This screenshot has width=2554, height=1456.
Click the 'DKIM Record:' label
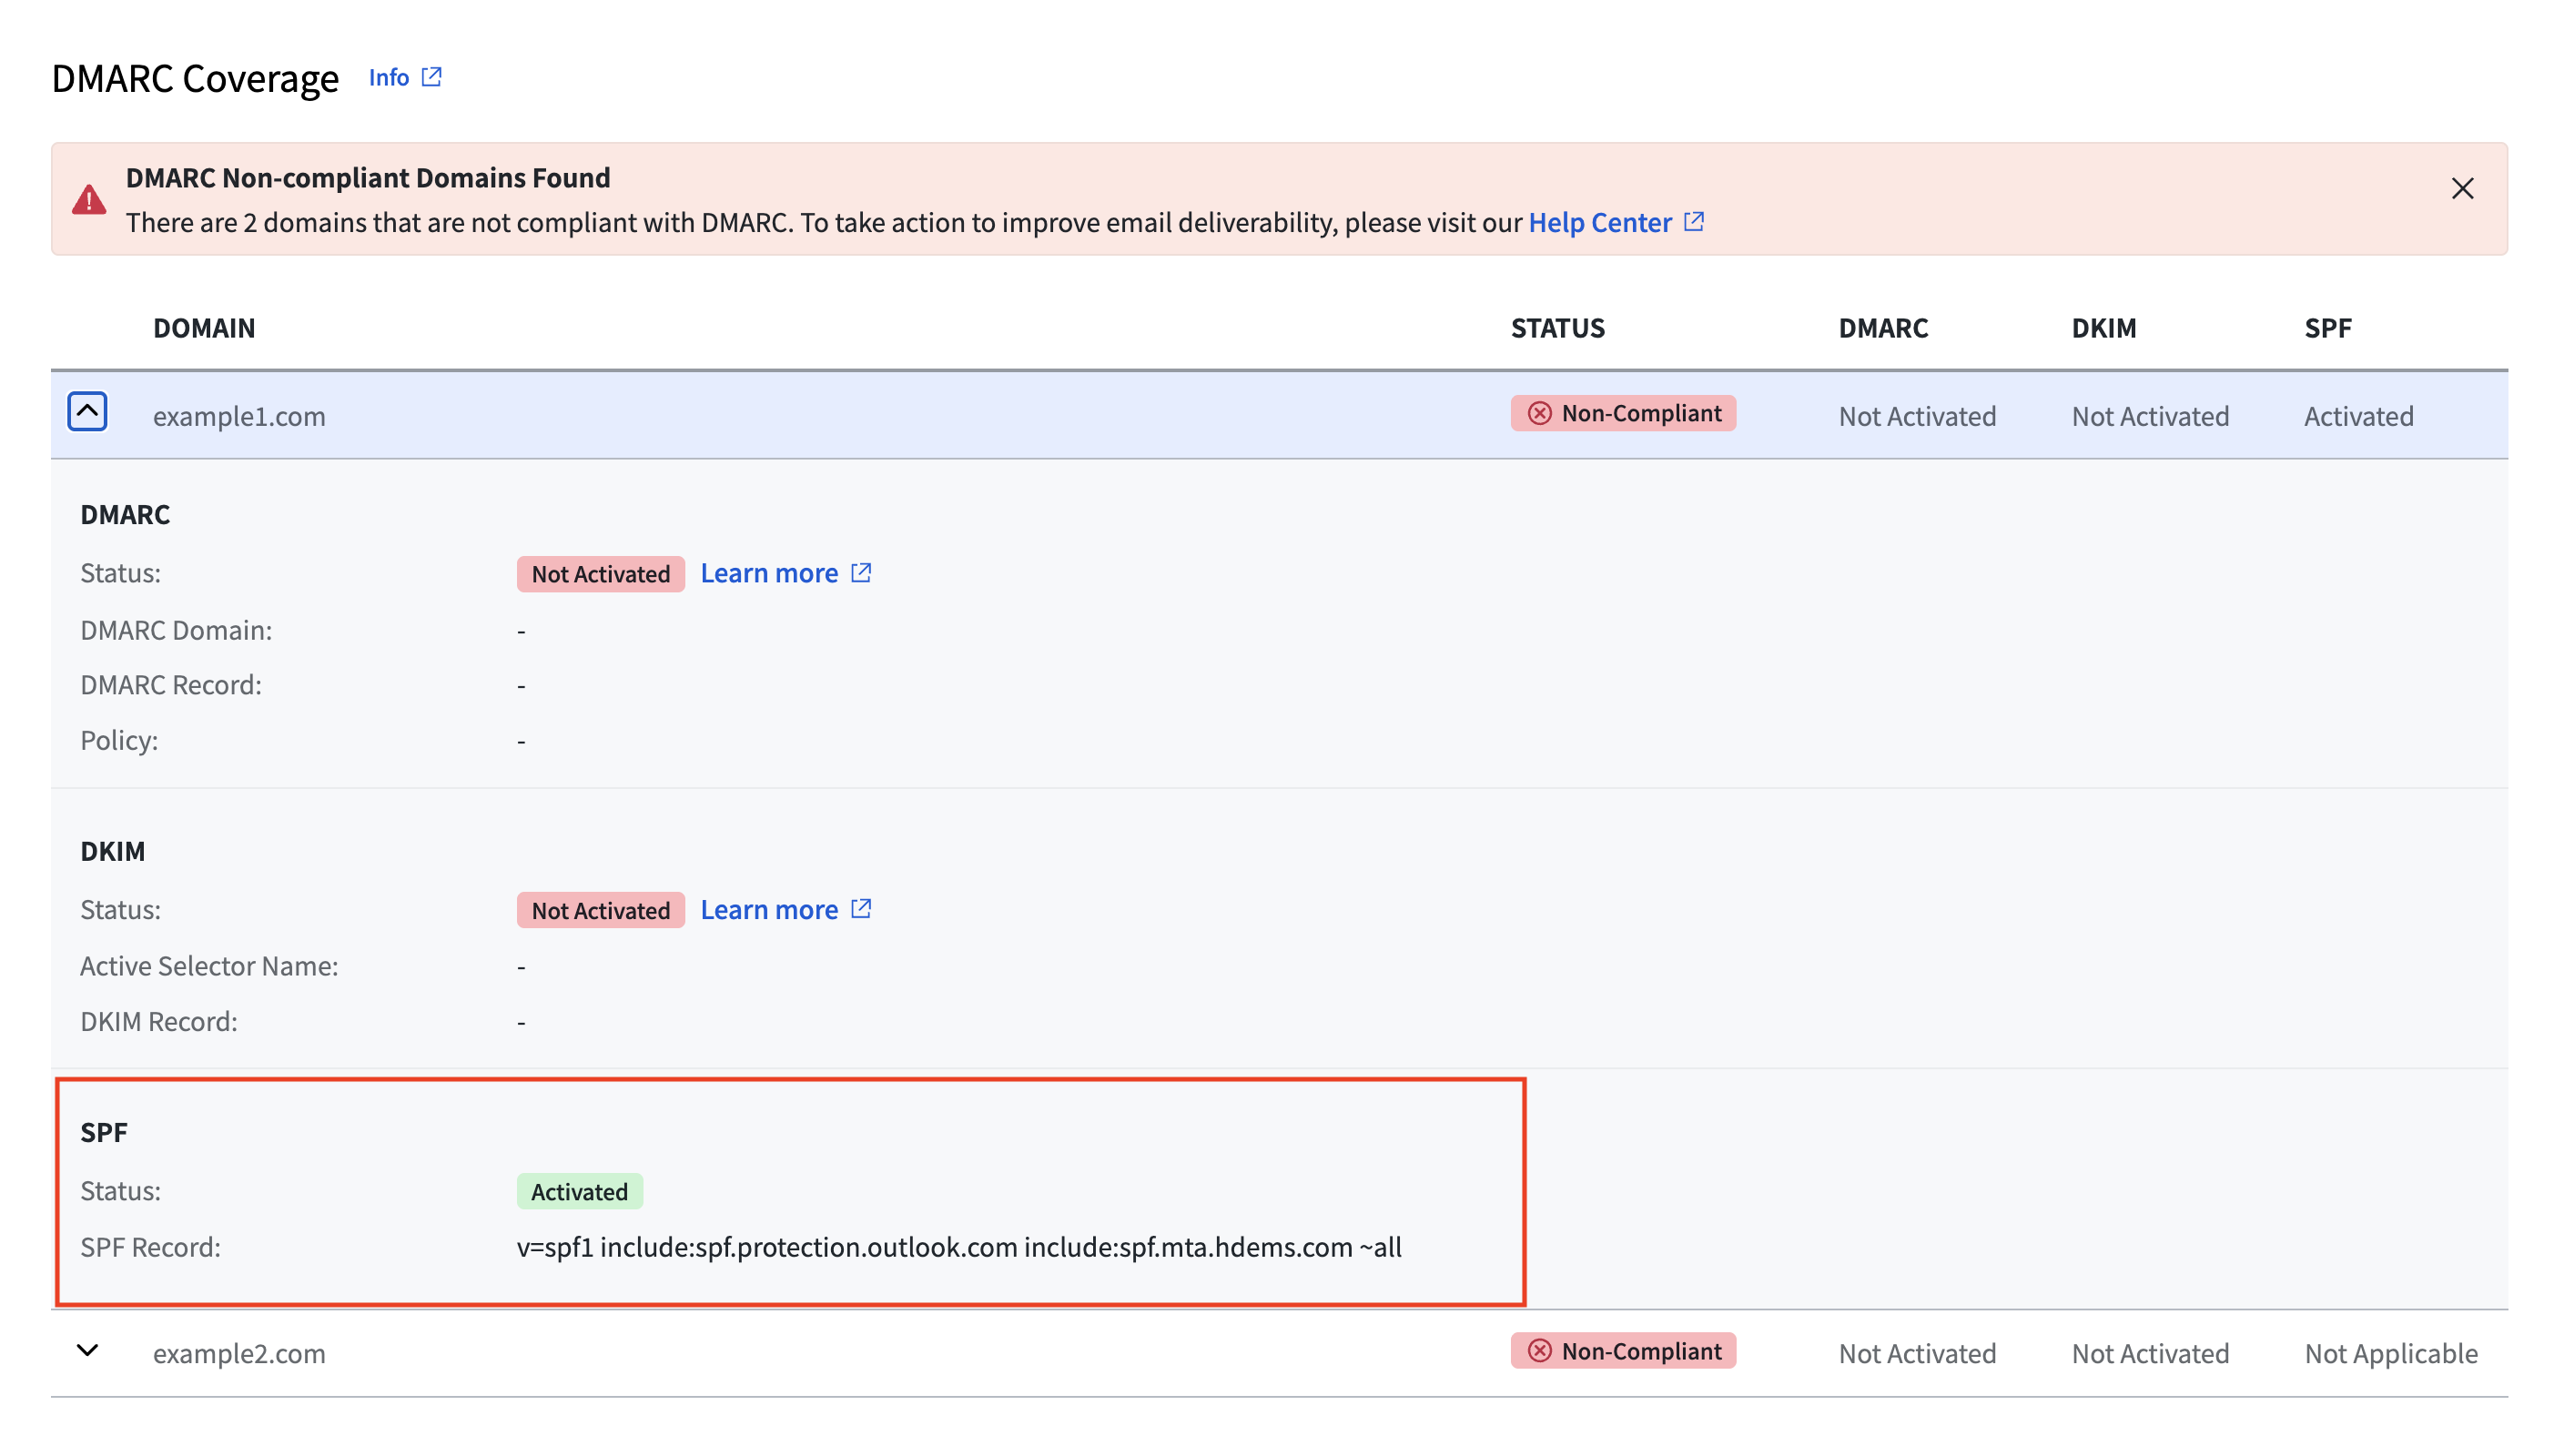pos(159,1022)
